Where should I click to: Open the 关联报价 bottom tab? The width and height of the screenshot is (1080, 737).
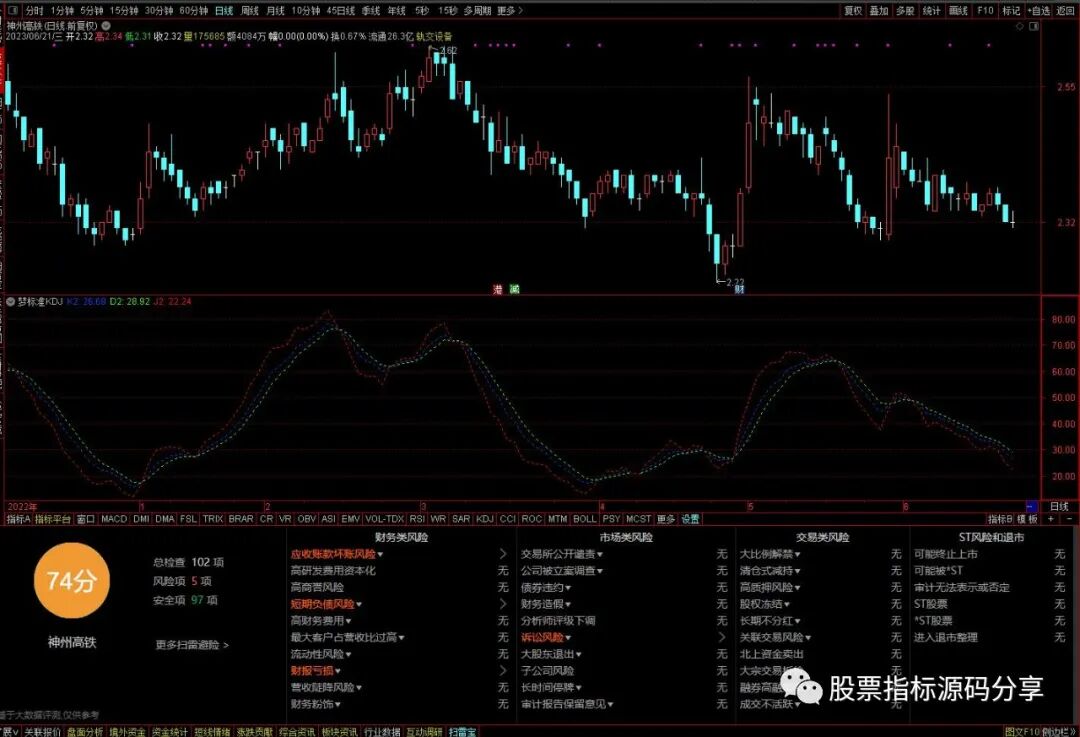[x=43, y=731]
